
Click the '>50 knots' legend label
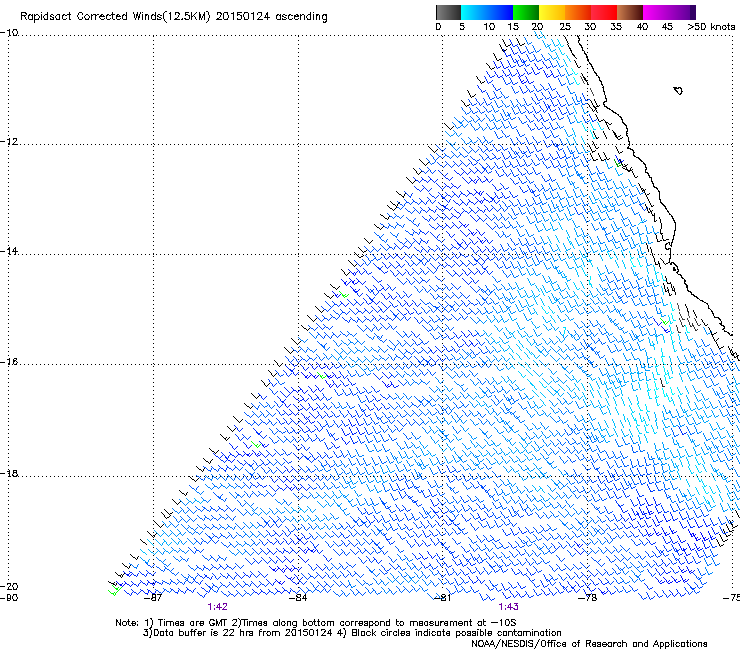[x=711, y=27]
